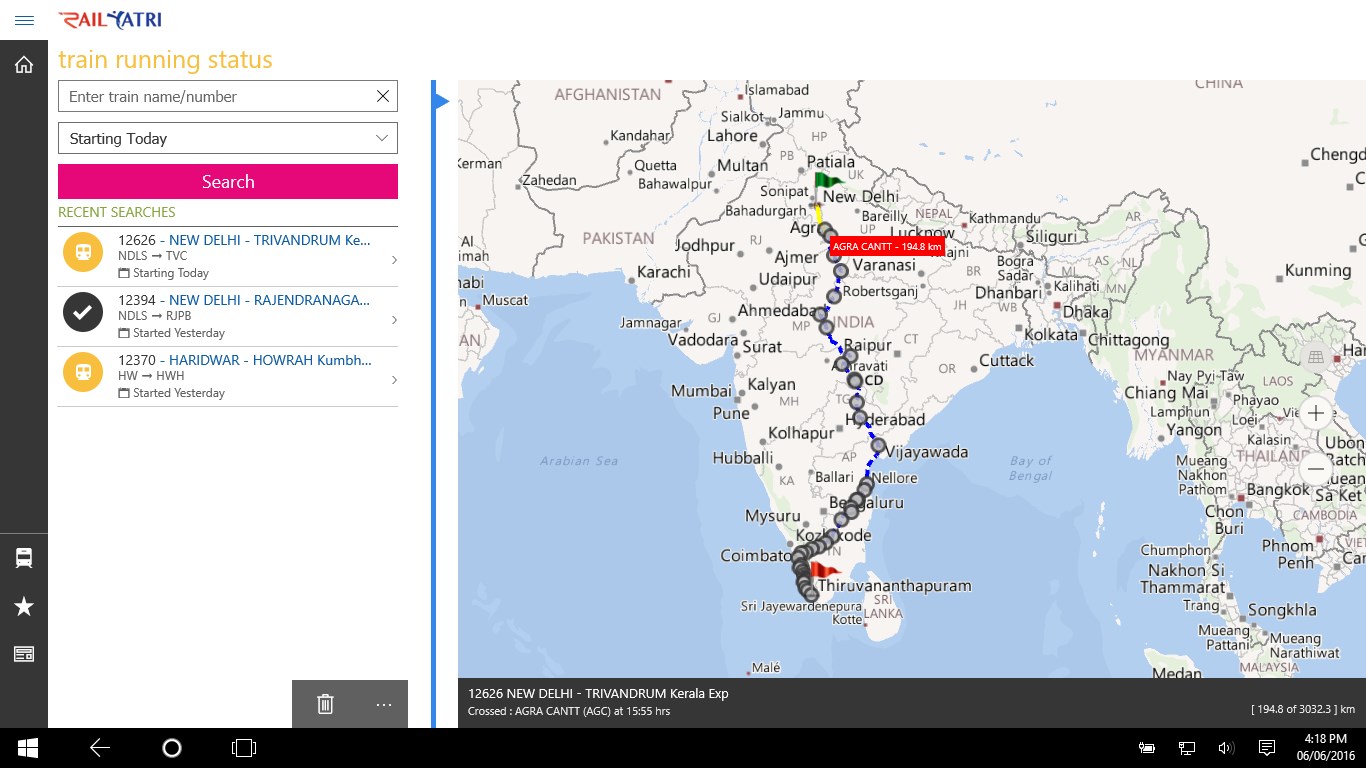Select checkmark icon for 12394 Rajendranagar train
The image size is (1366, 768).
tap(83, 311)
